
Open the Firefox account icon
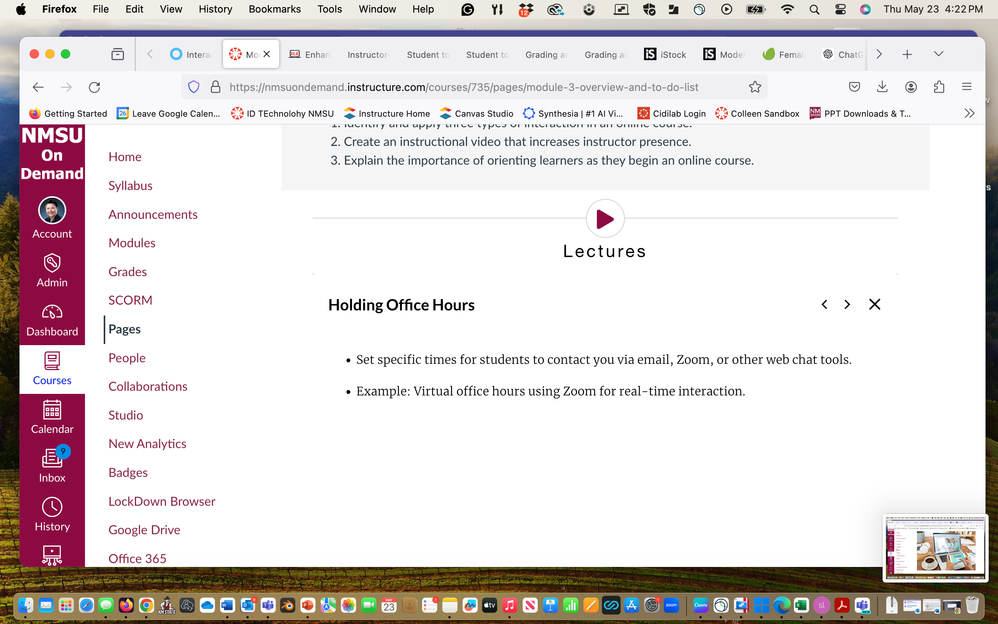(911, 87)
